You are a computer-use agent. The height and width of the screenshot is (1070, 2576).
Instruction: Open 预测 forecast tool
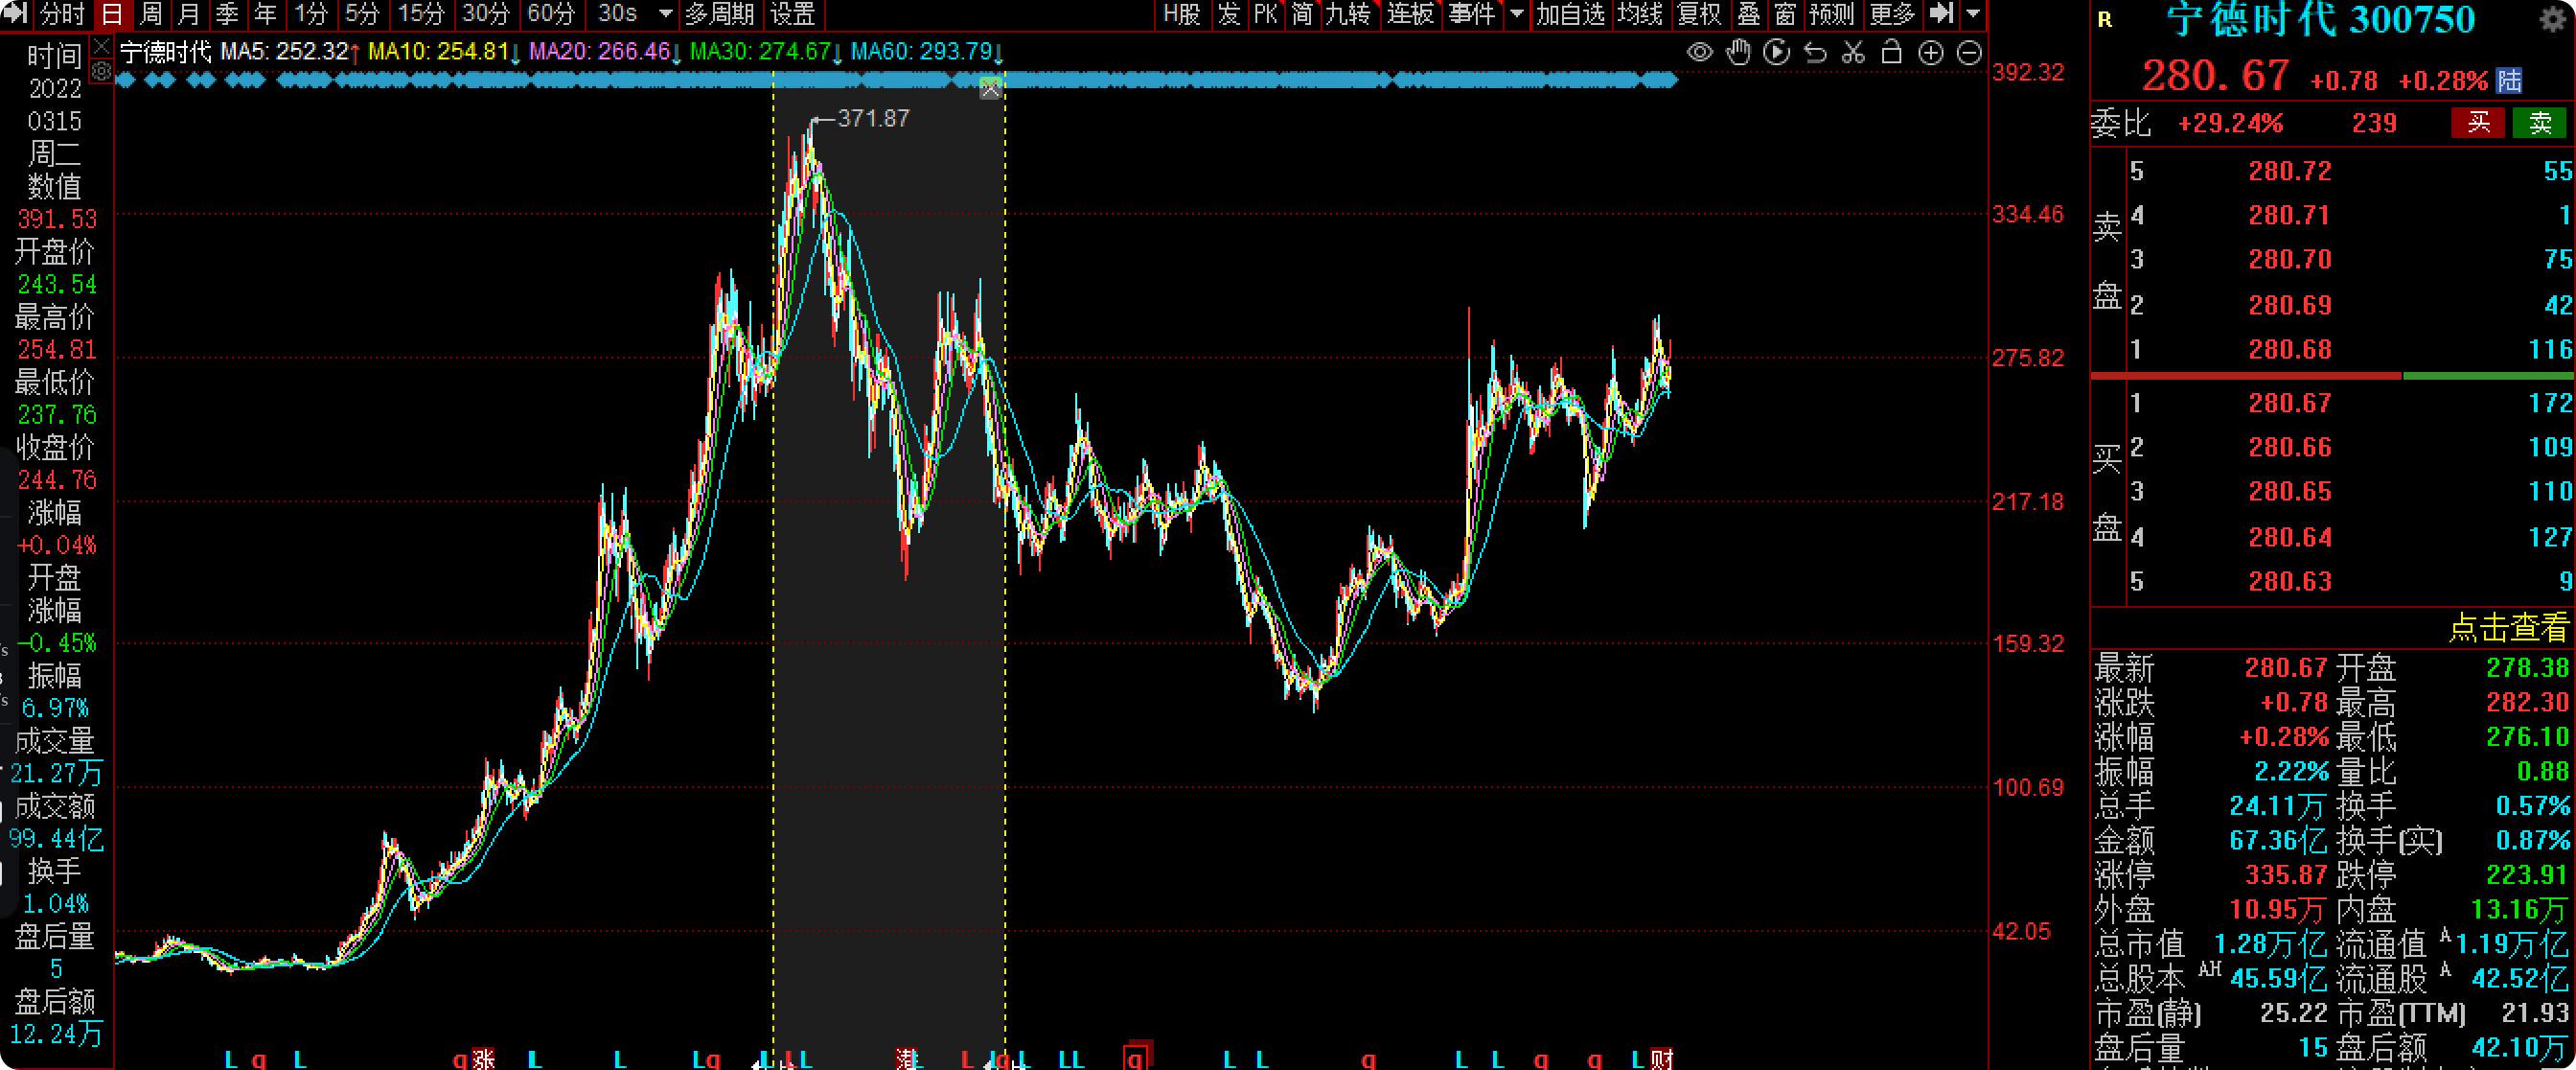pos(1832,14)
